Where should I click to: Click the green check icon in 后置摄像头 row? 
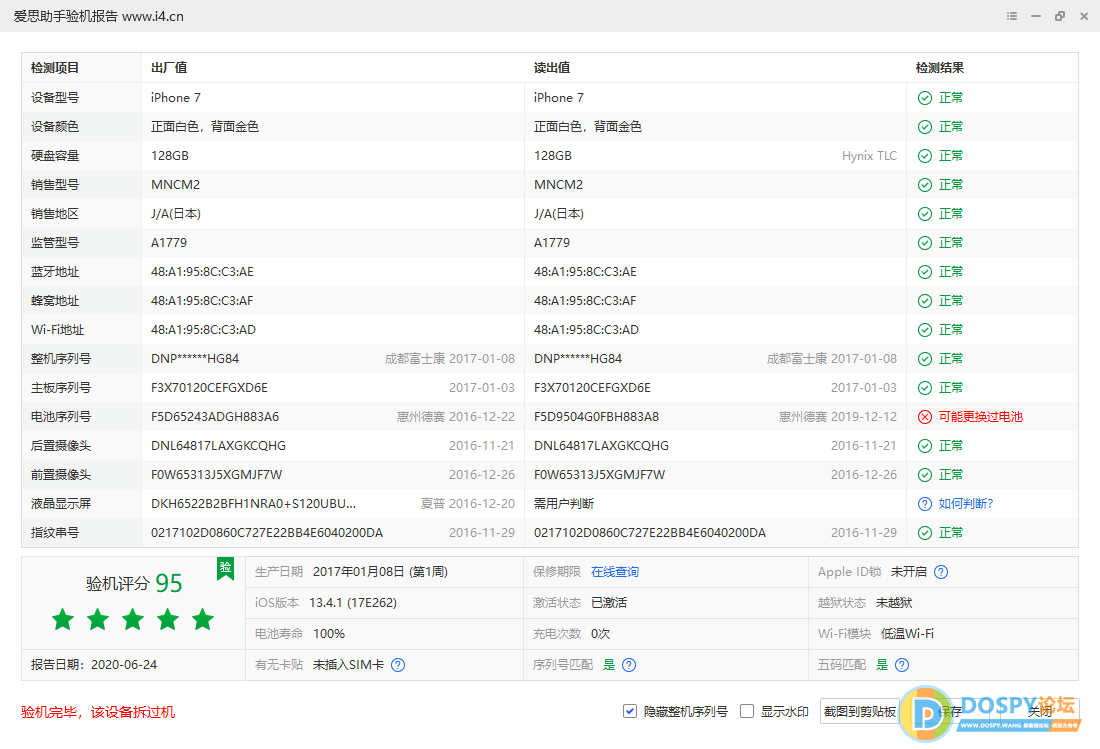[x=925, y=446]
